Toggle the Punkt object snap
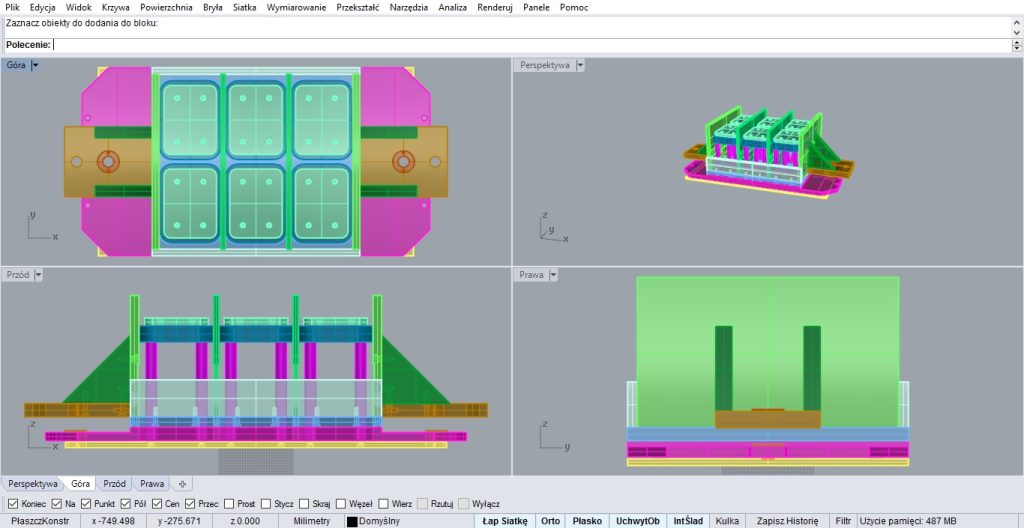 click(x=86, y=504)
